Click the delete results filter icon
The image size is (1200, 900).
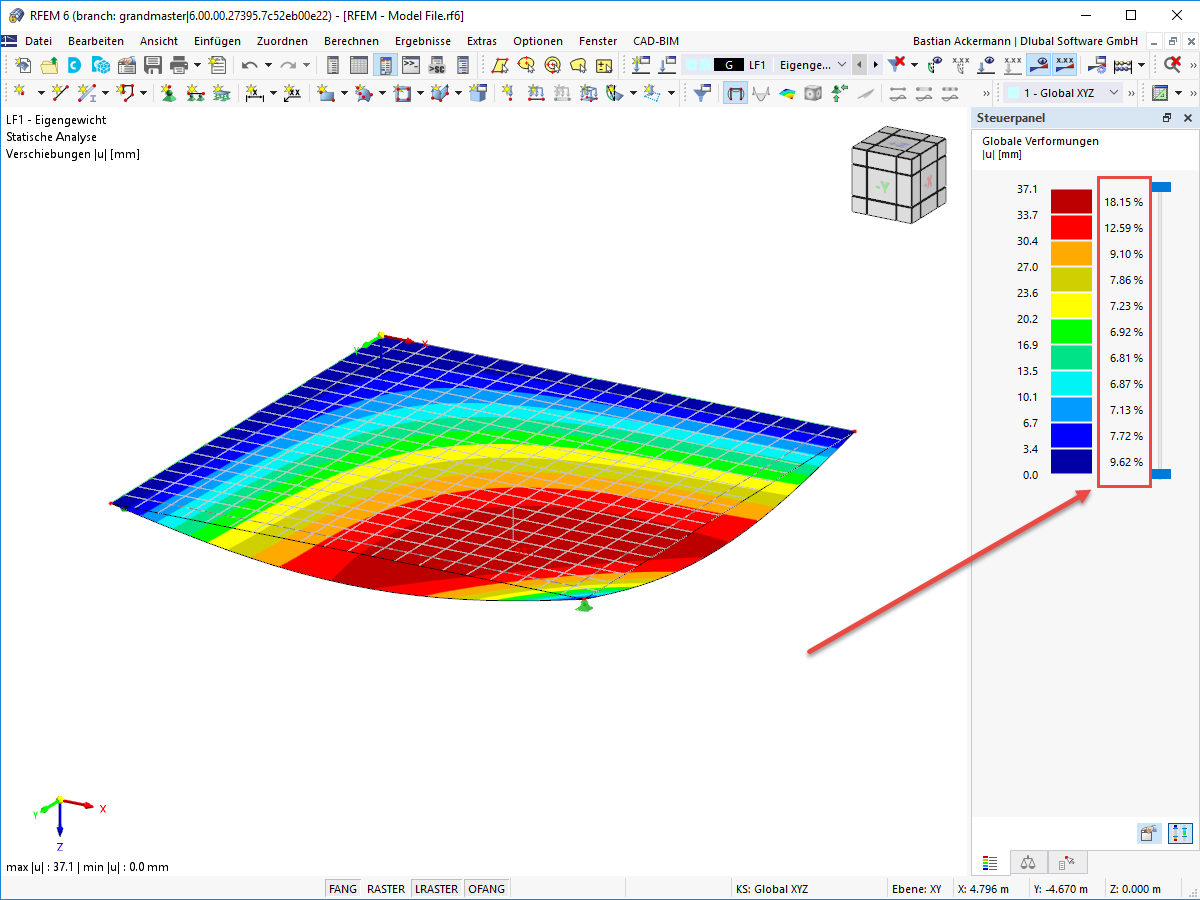pos(897,65)
